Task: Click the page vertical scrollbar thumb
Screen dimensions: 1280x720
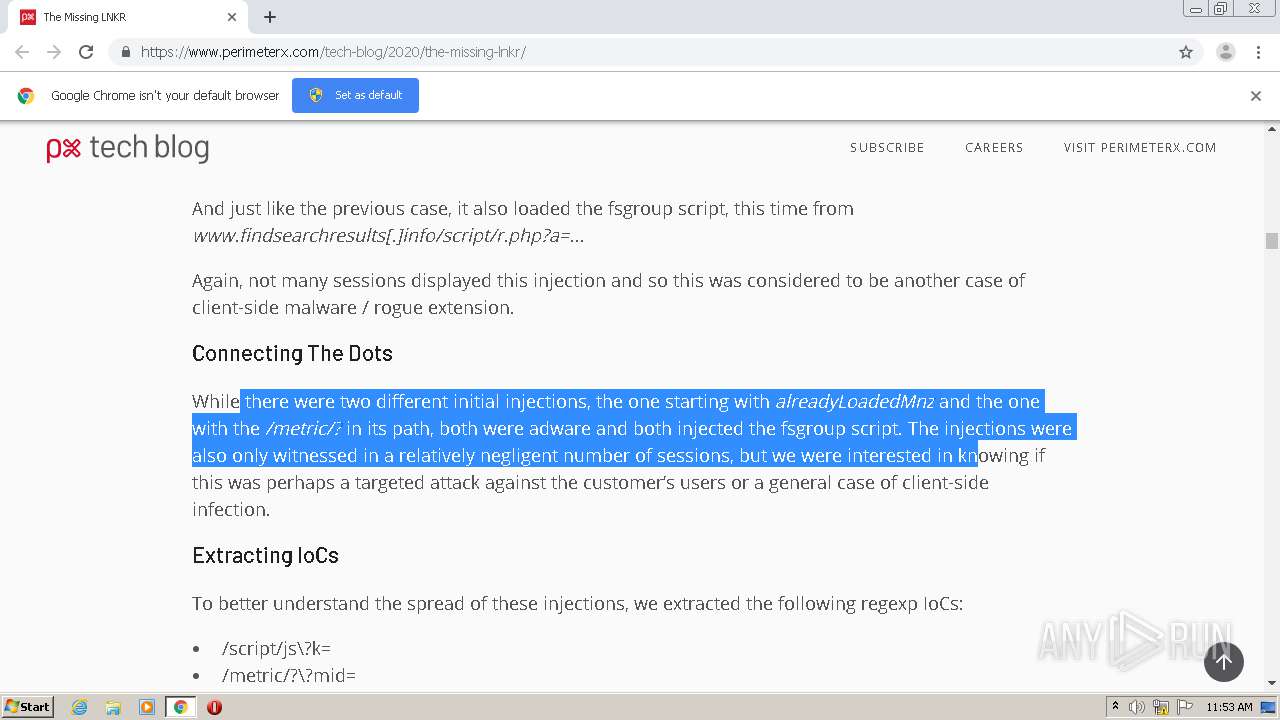Action: [1272, 241]
